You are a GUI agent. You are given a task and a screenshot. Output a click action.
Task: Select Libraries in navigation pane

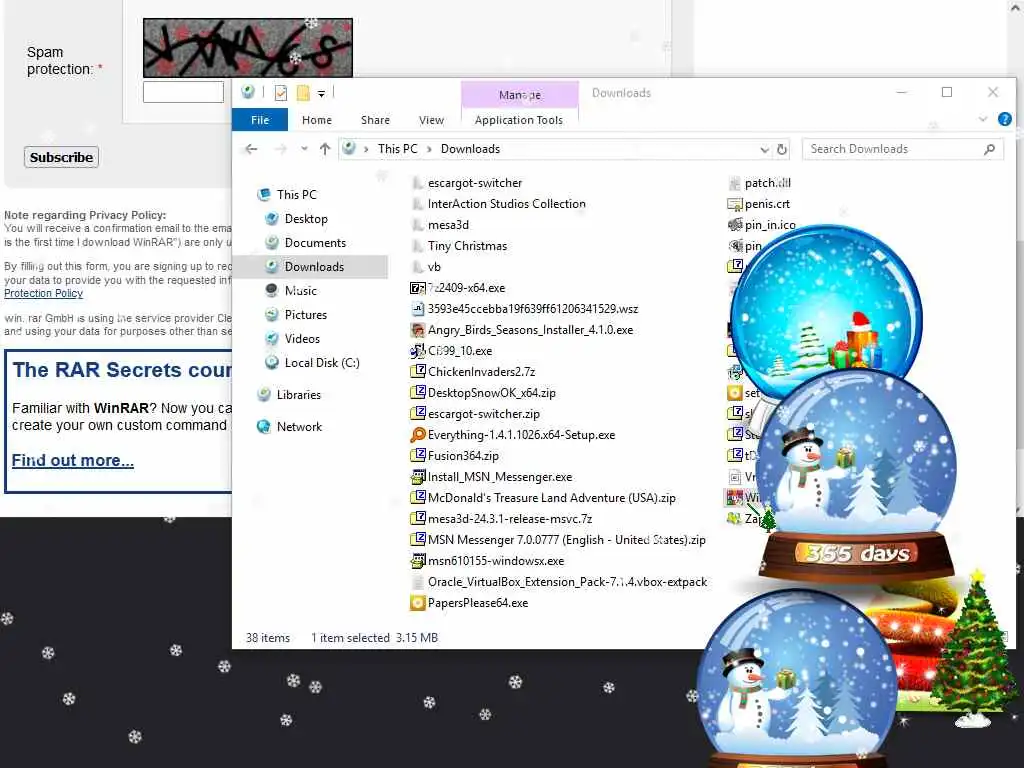298,394
